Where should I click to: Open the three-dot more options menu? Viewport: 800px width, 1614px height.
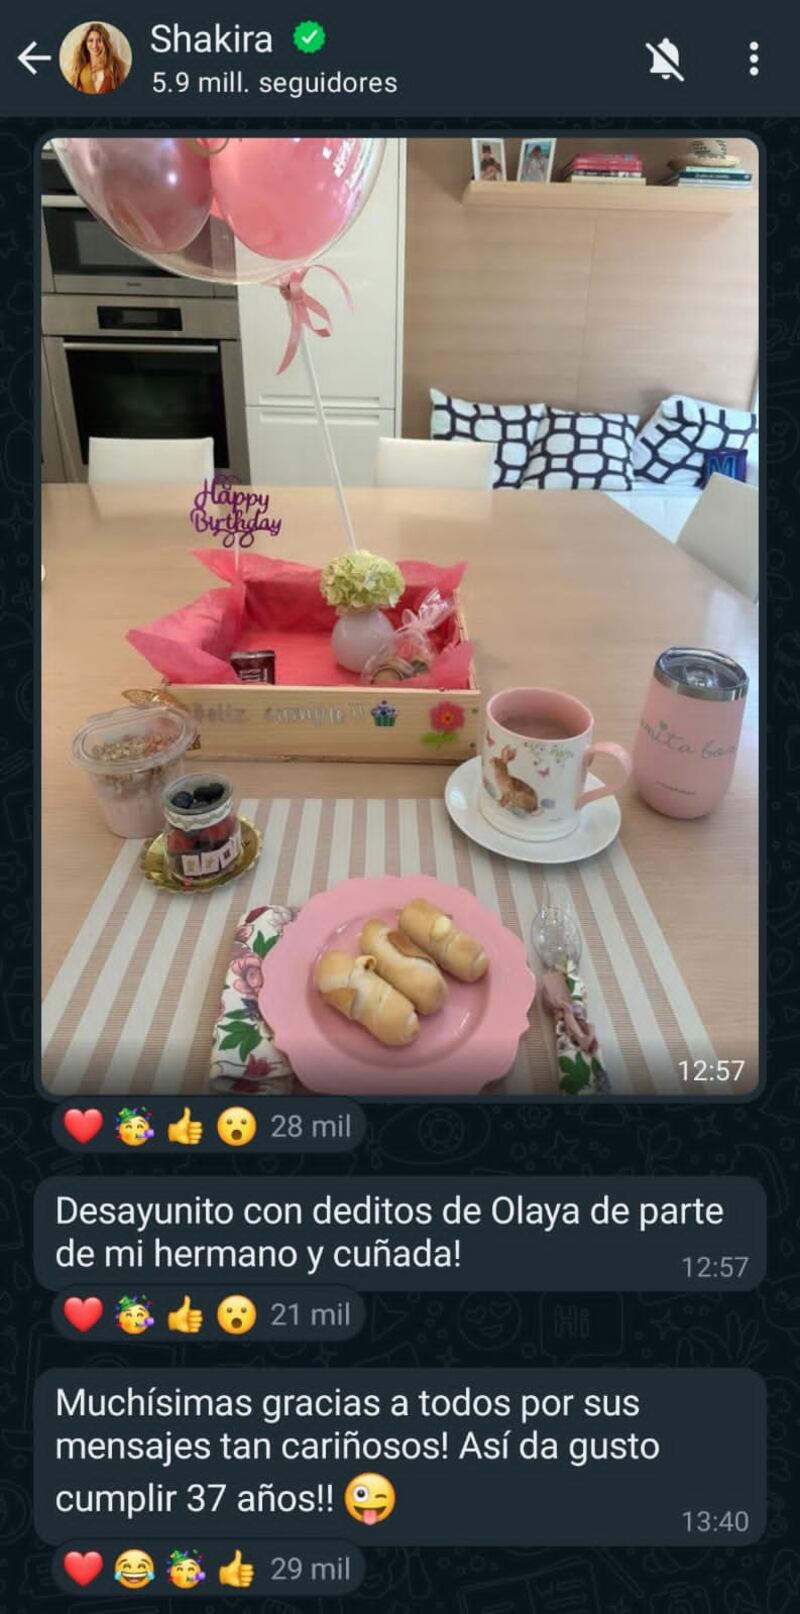754,59
